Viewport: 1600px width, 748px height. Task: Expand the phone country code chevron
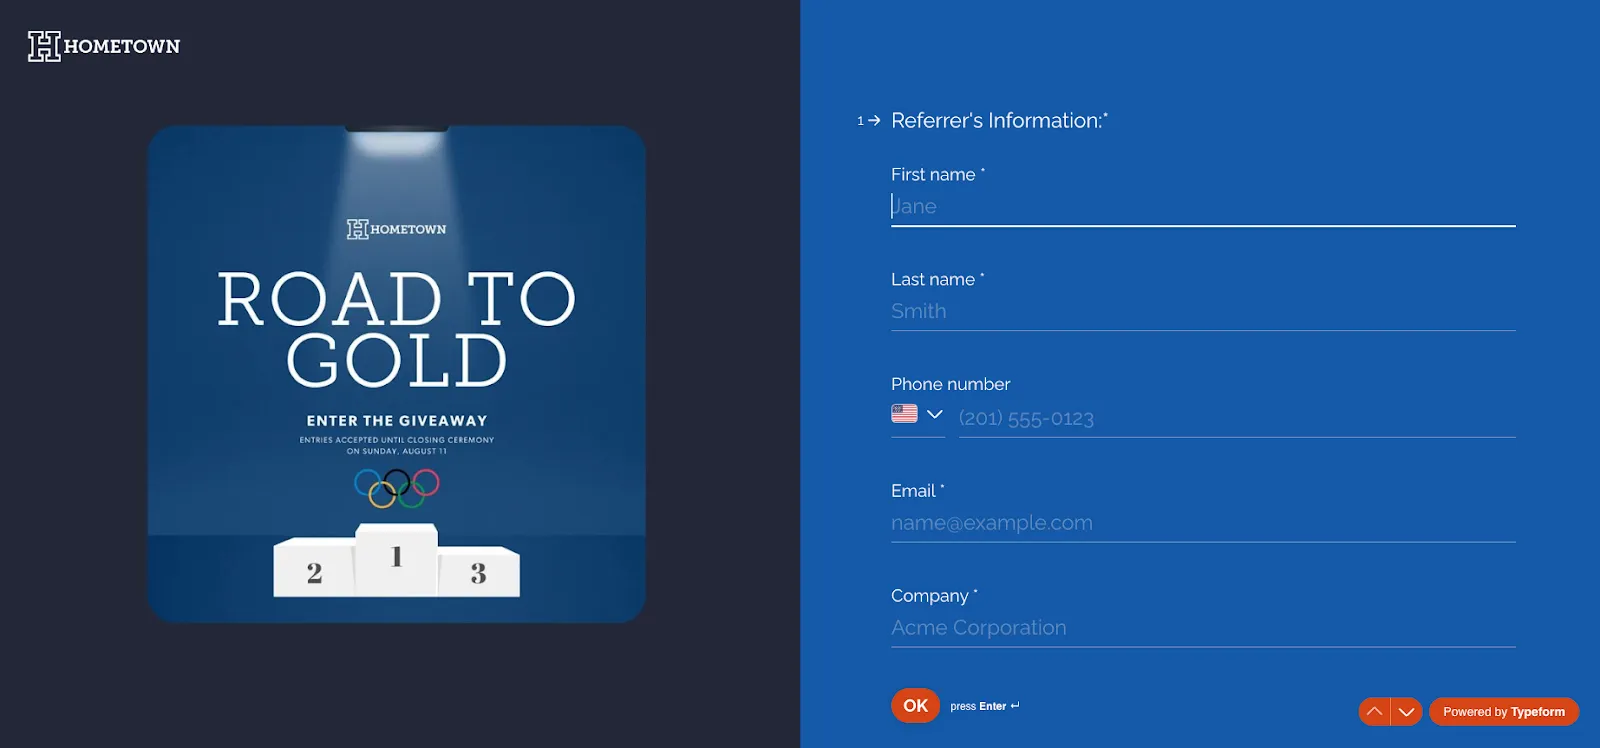pyautogui.click(x=935, y=414)
